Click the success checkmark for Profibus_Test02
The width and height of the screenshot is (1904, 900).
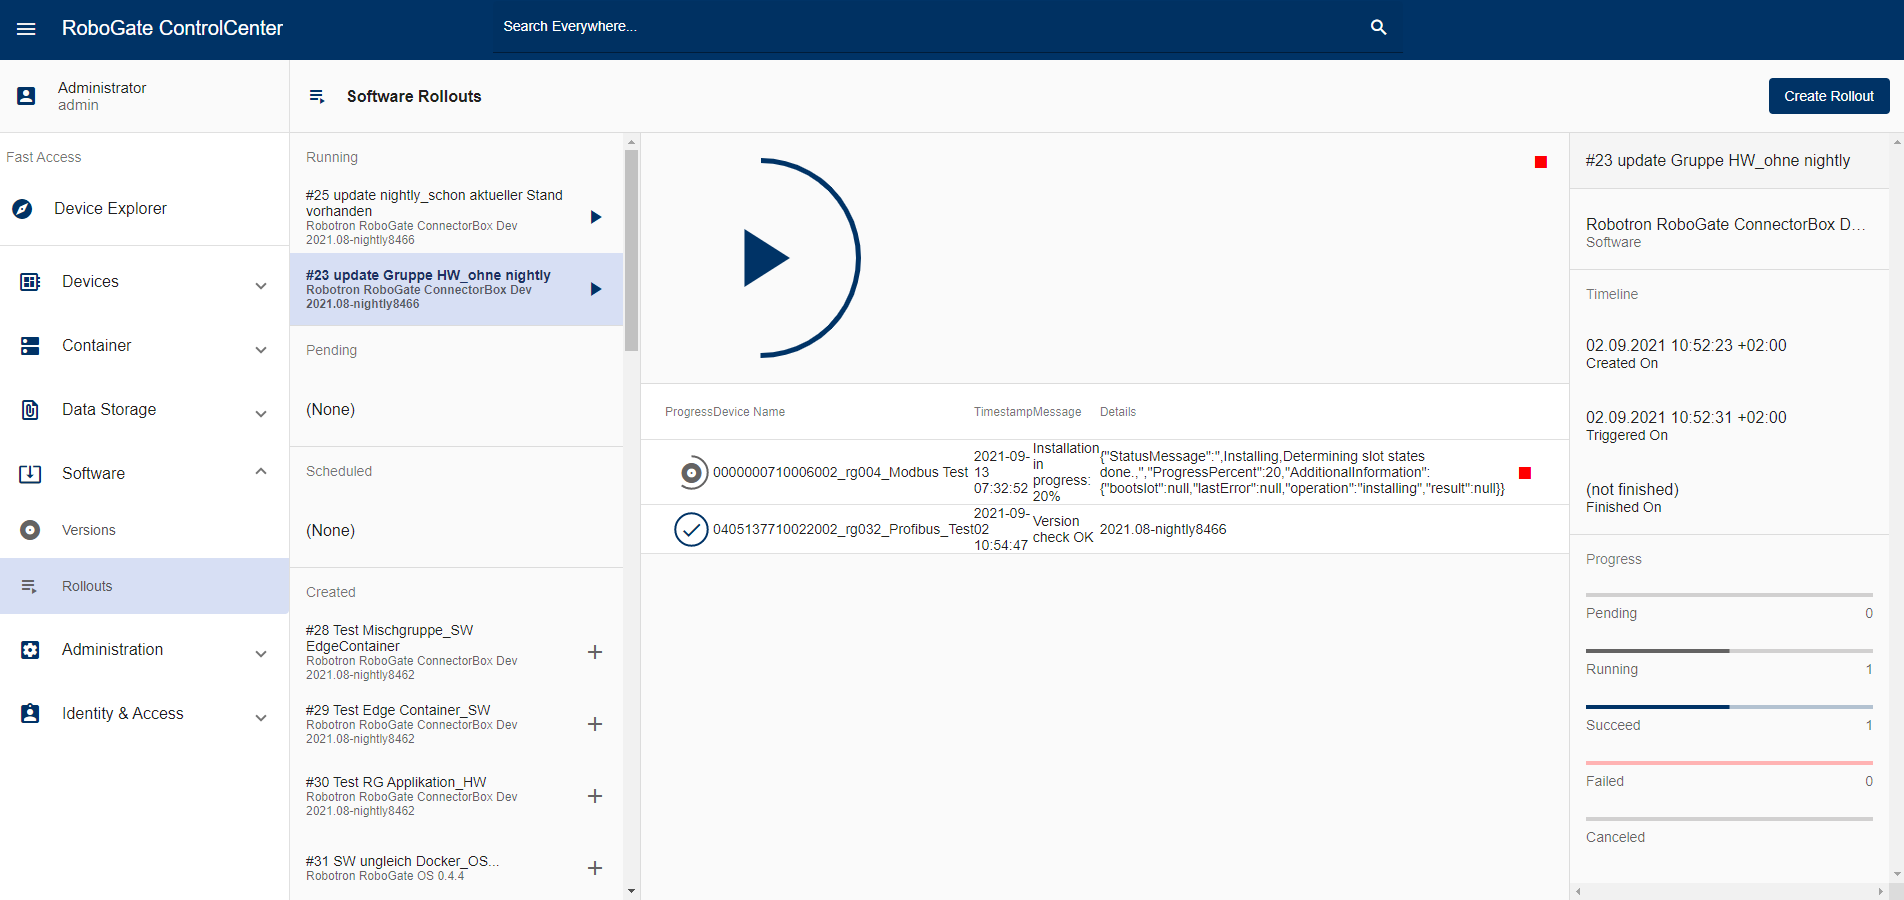691,529
